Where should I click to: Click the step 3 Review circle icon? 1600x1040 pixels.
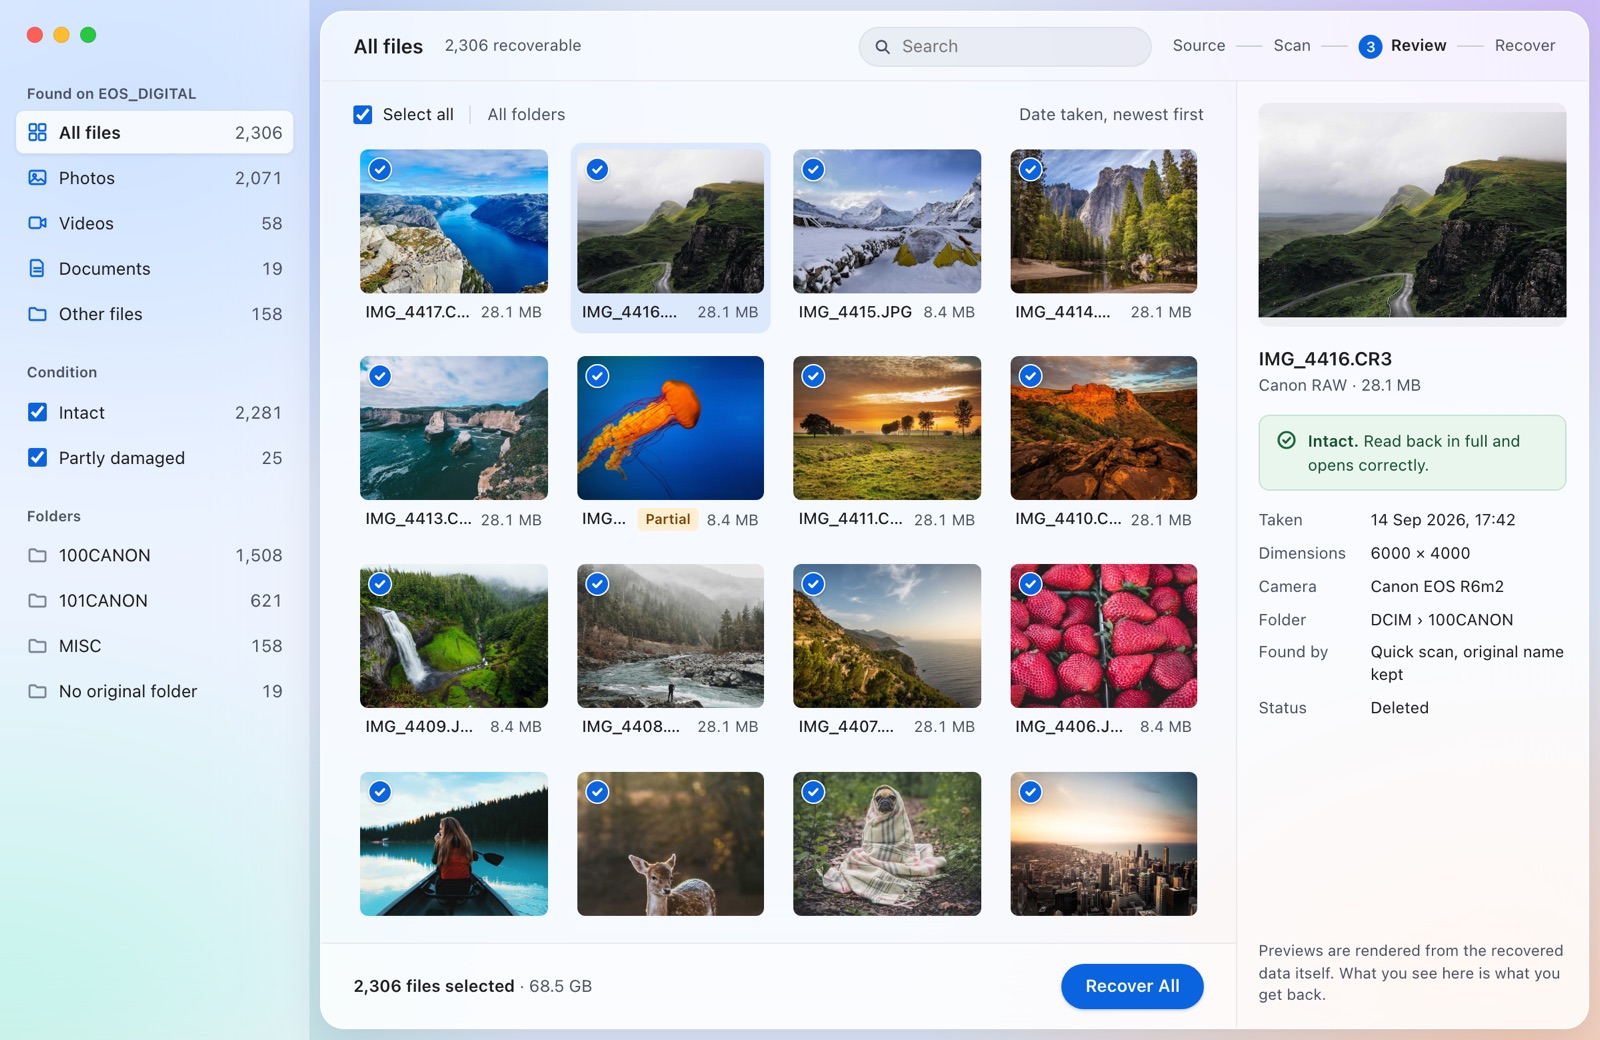tap(1370, 47)
